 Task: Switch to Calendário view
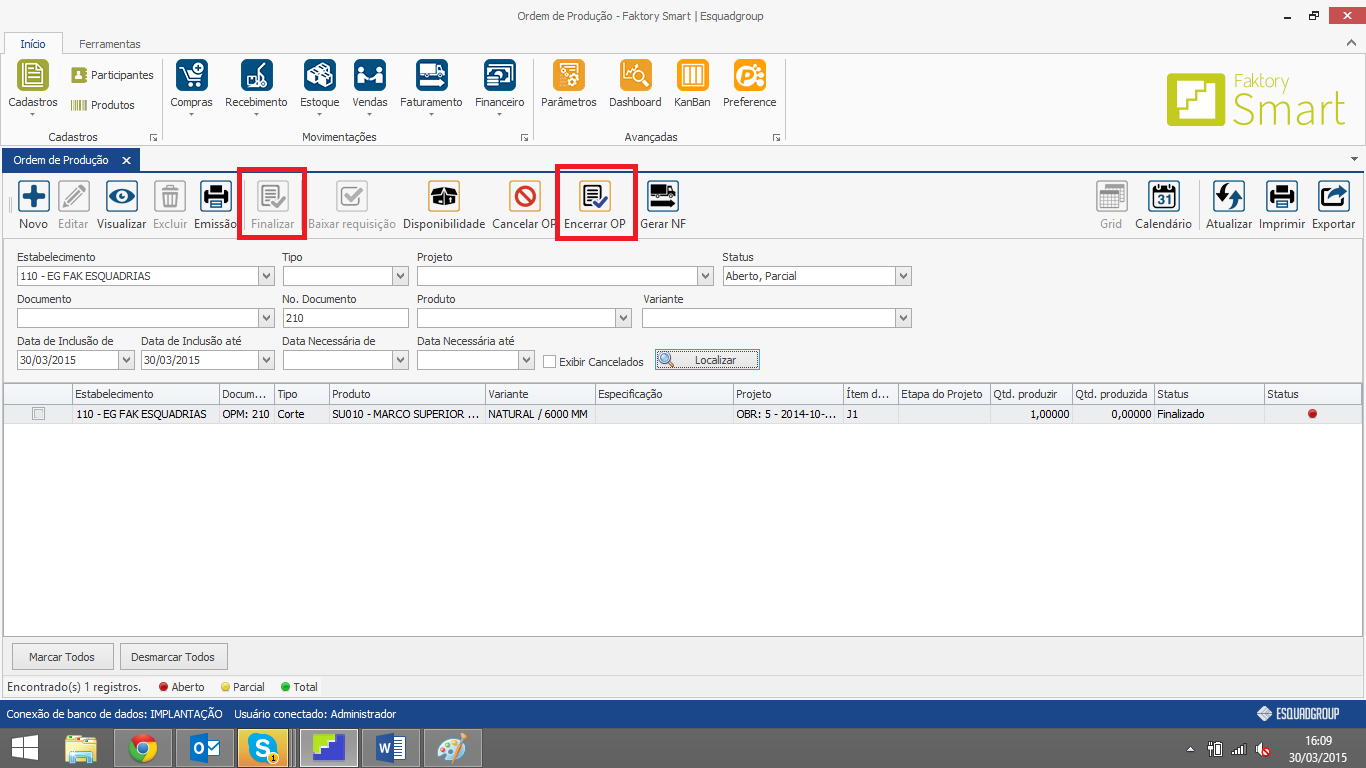click(1163, 197)
